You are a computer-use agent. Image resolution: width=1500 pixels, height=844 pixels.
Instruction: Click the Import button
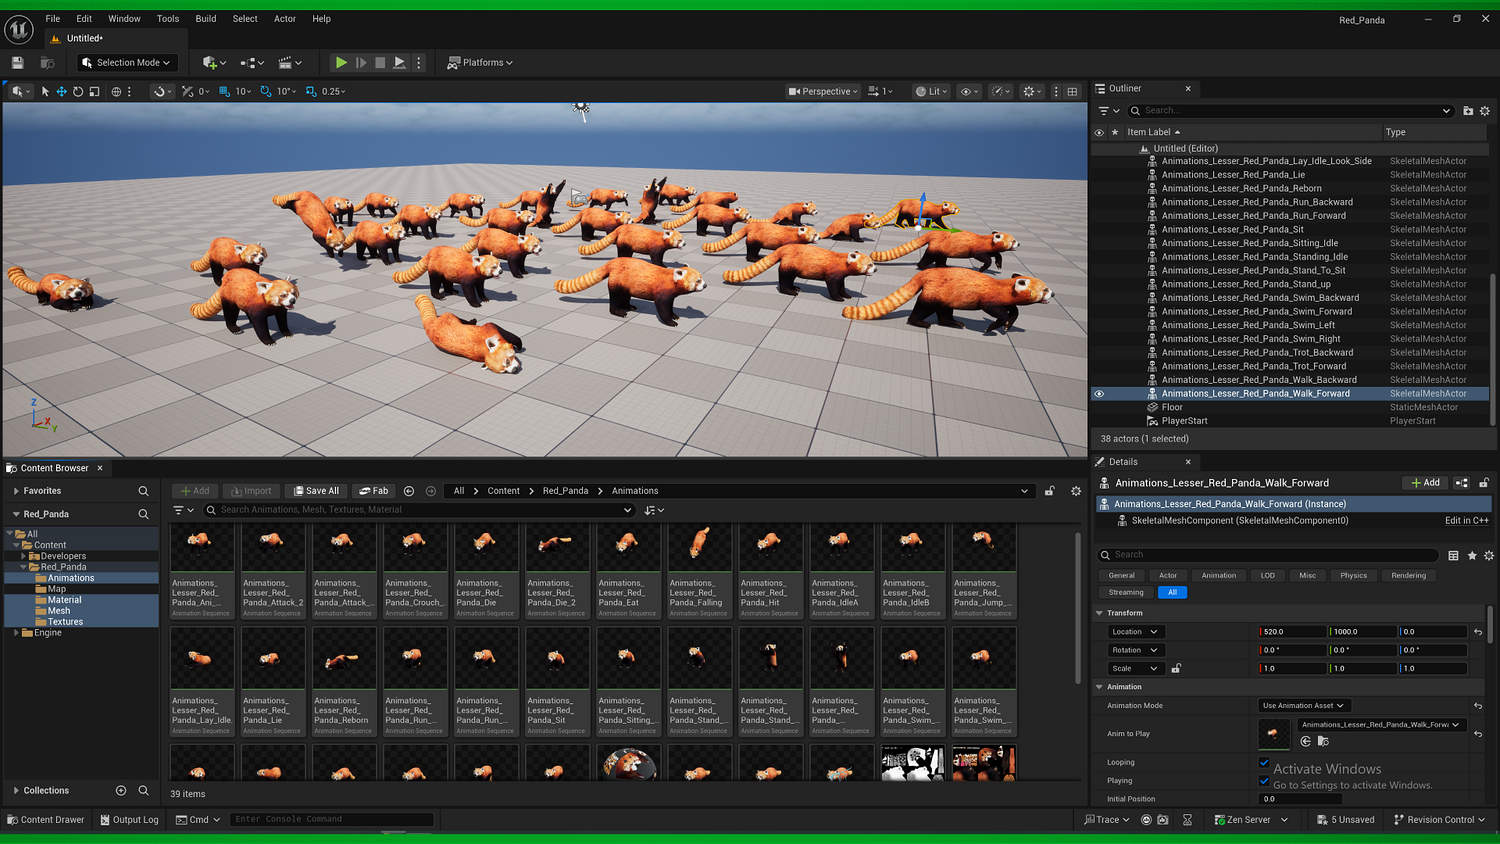pyautogui.click(x=250, y=491)
